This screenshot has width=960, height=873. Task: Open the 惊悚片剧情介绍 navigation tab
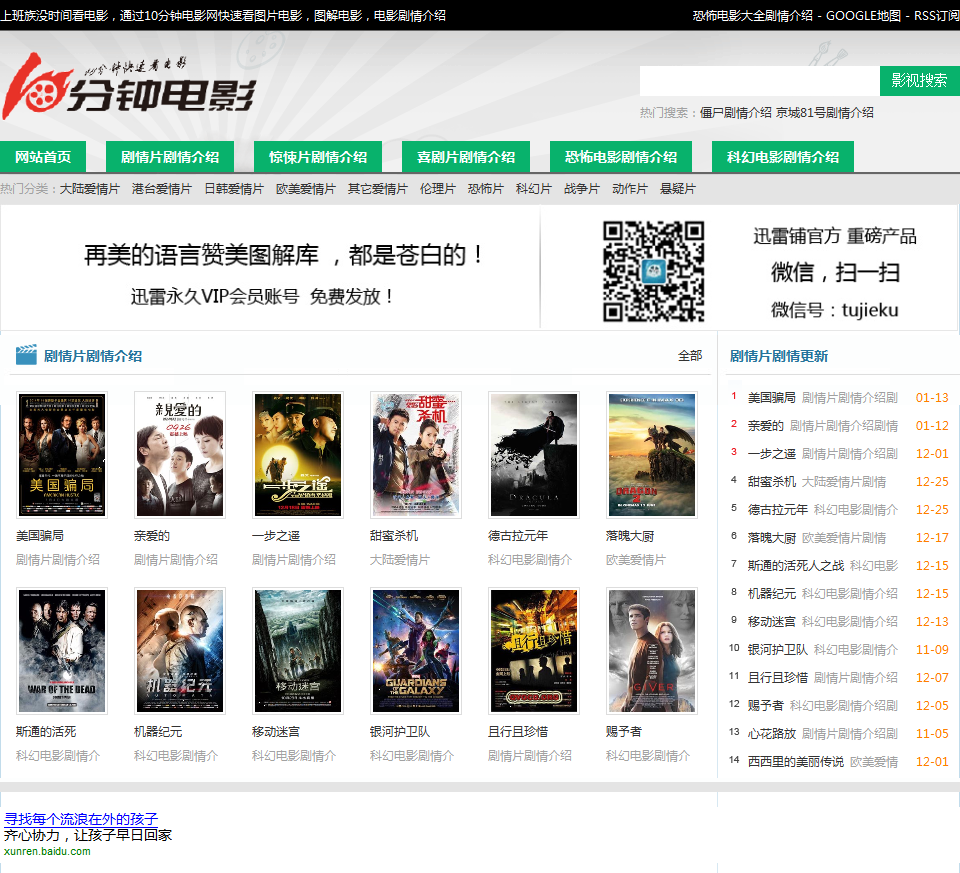coord(318,157)
